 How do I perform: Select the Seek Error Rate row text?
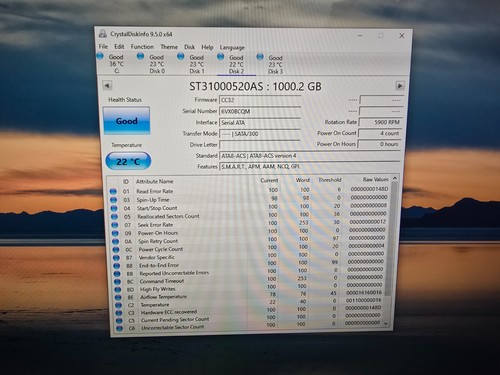click(155, 225)
